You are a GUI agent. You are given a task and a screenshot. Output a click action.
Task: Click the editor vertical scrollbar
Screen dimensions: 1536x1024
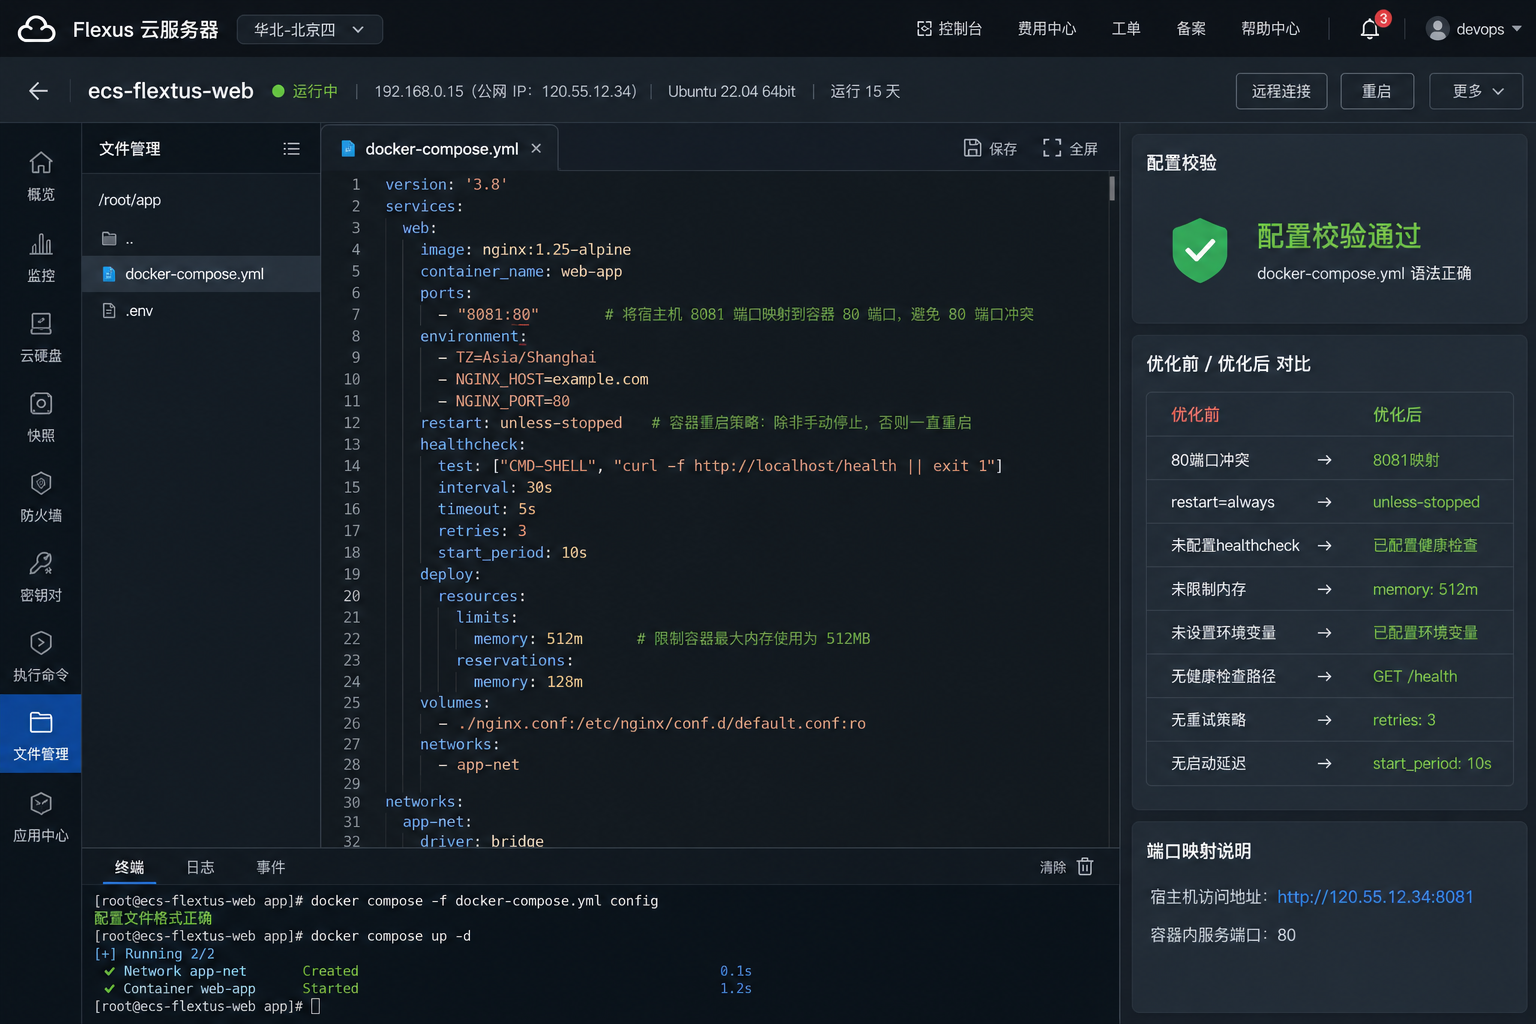1112,188
